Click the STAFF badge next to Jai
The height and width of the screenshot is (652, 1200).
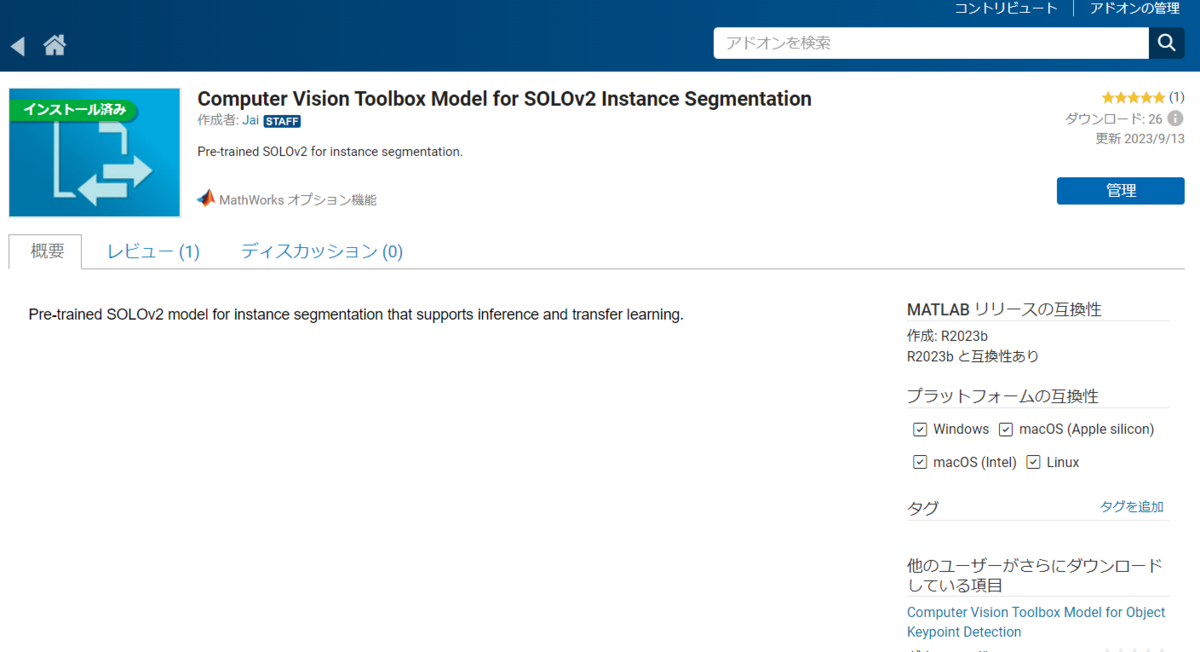coord(282,121)
